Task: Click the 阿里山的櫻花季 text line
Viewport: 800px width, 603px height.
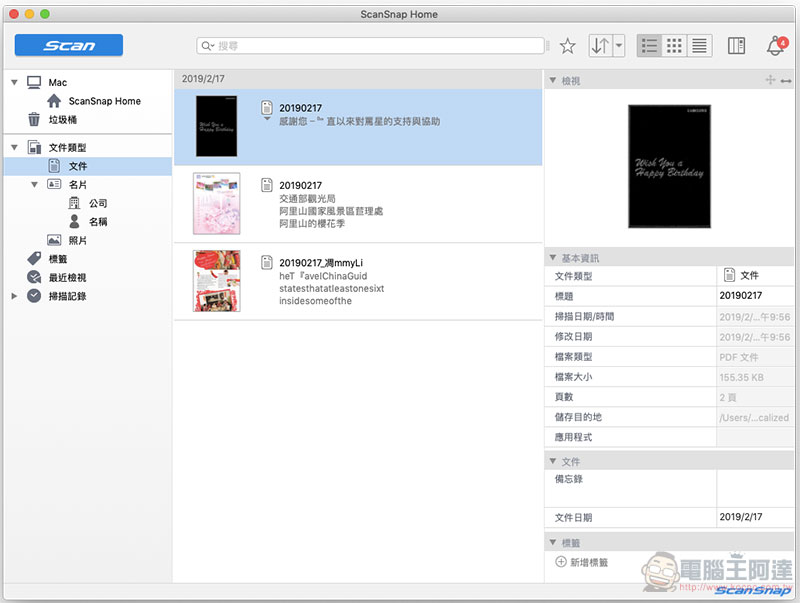Action: pyautogui.click(x=312, y=223)
